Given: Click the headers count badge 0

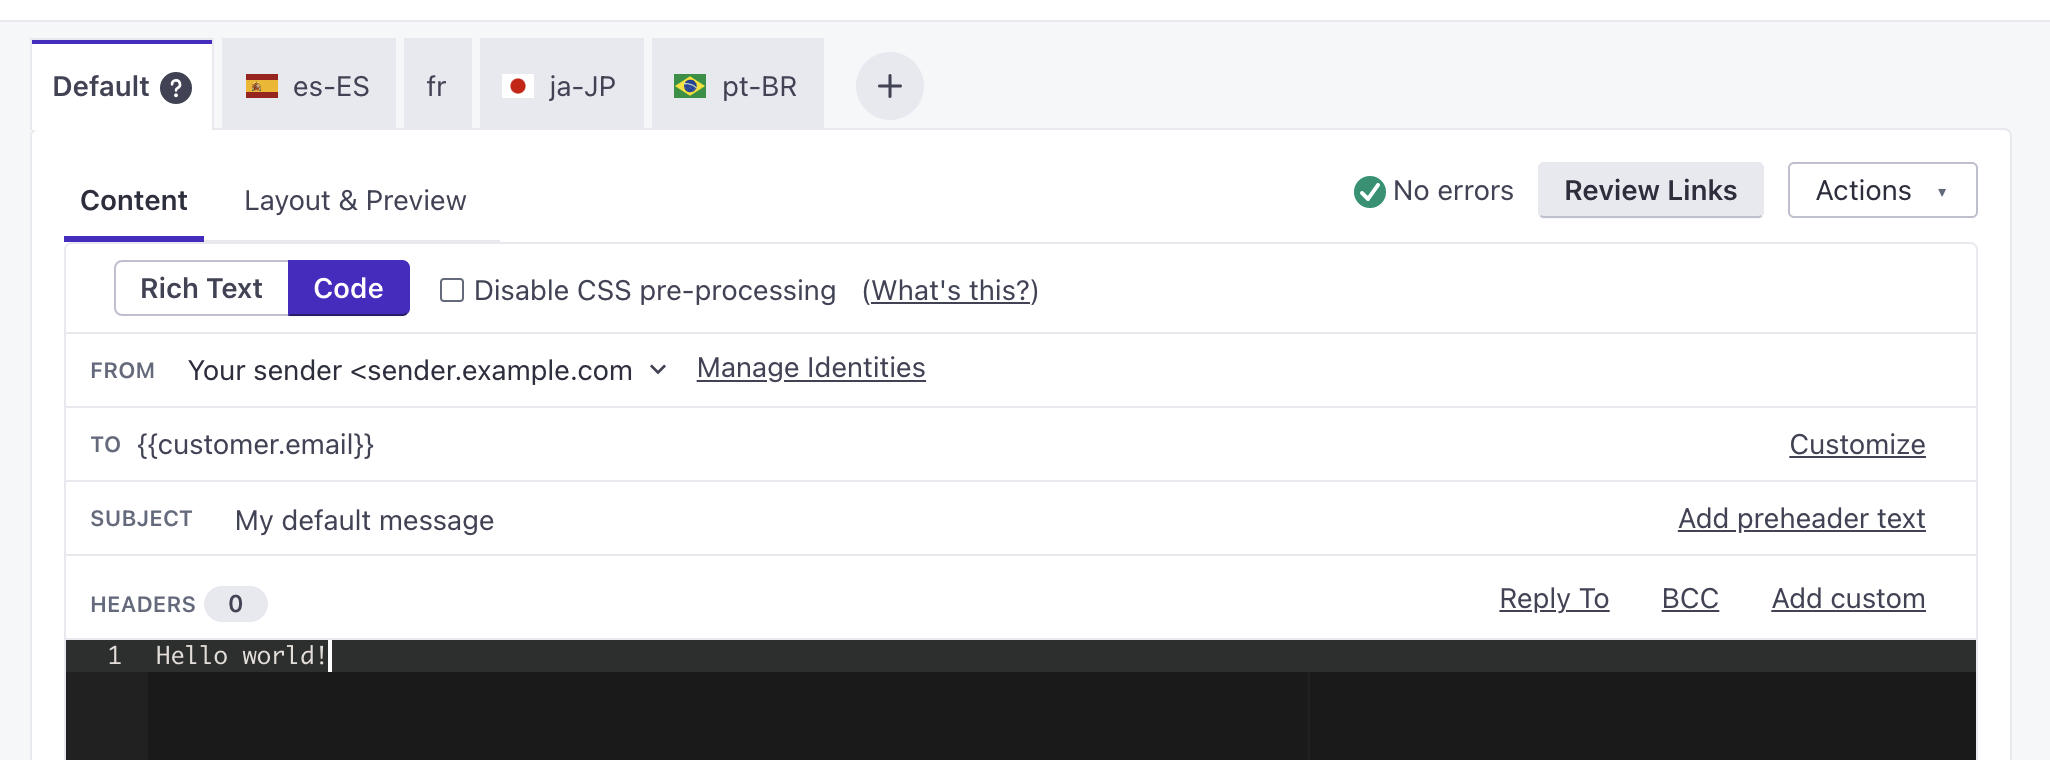Looking at the screenshot, I should (235, 604).
